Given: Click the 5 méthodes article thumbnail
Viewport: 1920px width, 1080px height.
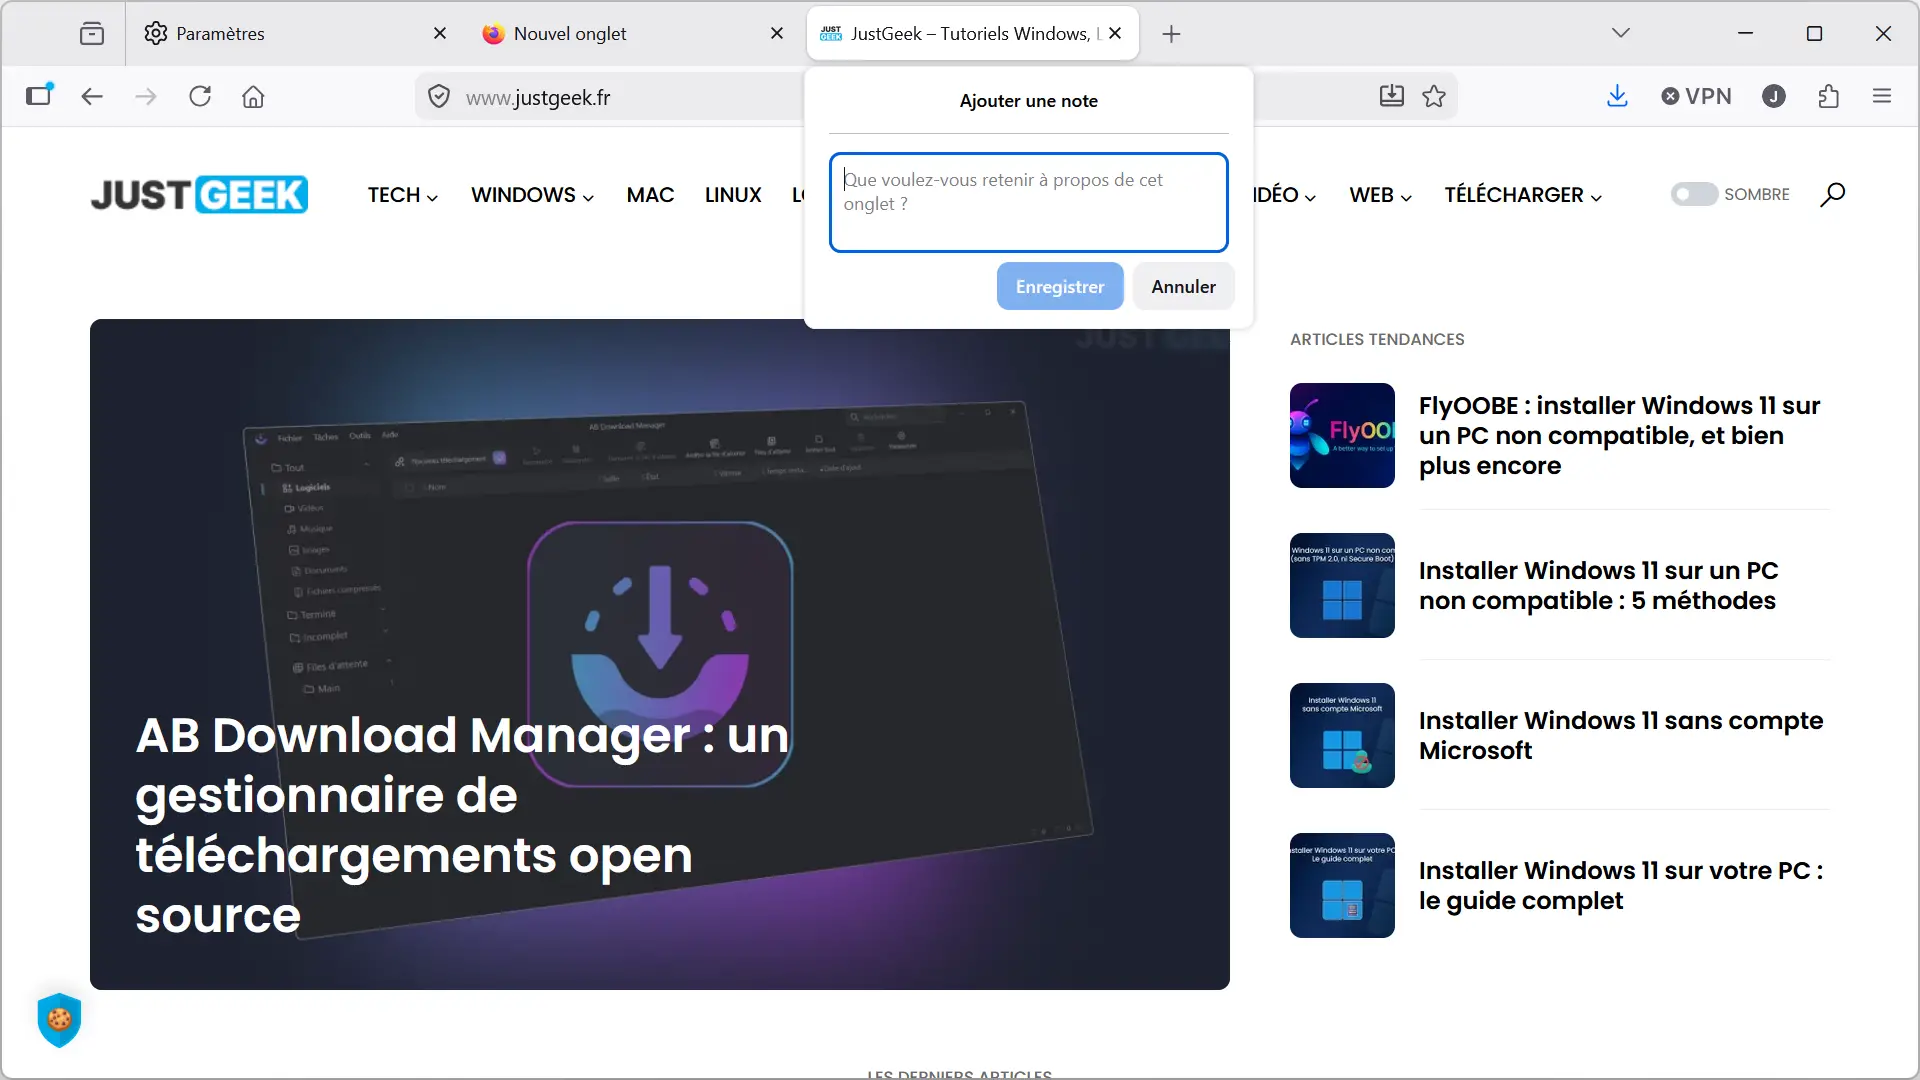Looking at the screenshot, I should tap(1342, 586).
